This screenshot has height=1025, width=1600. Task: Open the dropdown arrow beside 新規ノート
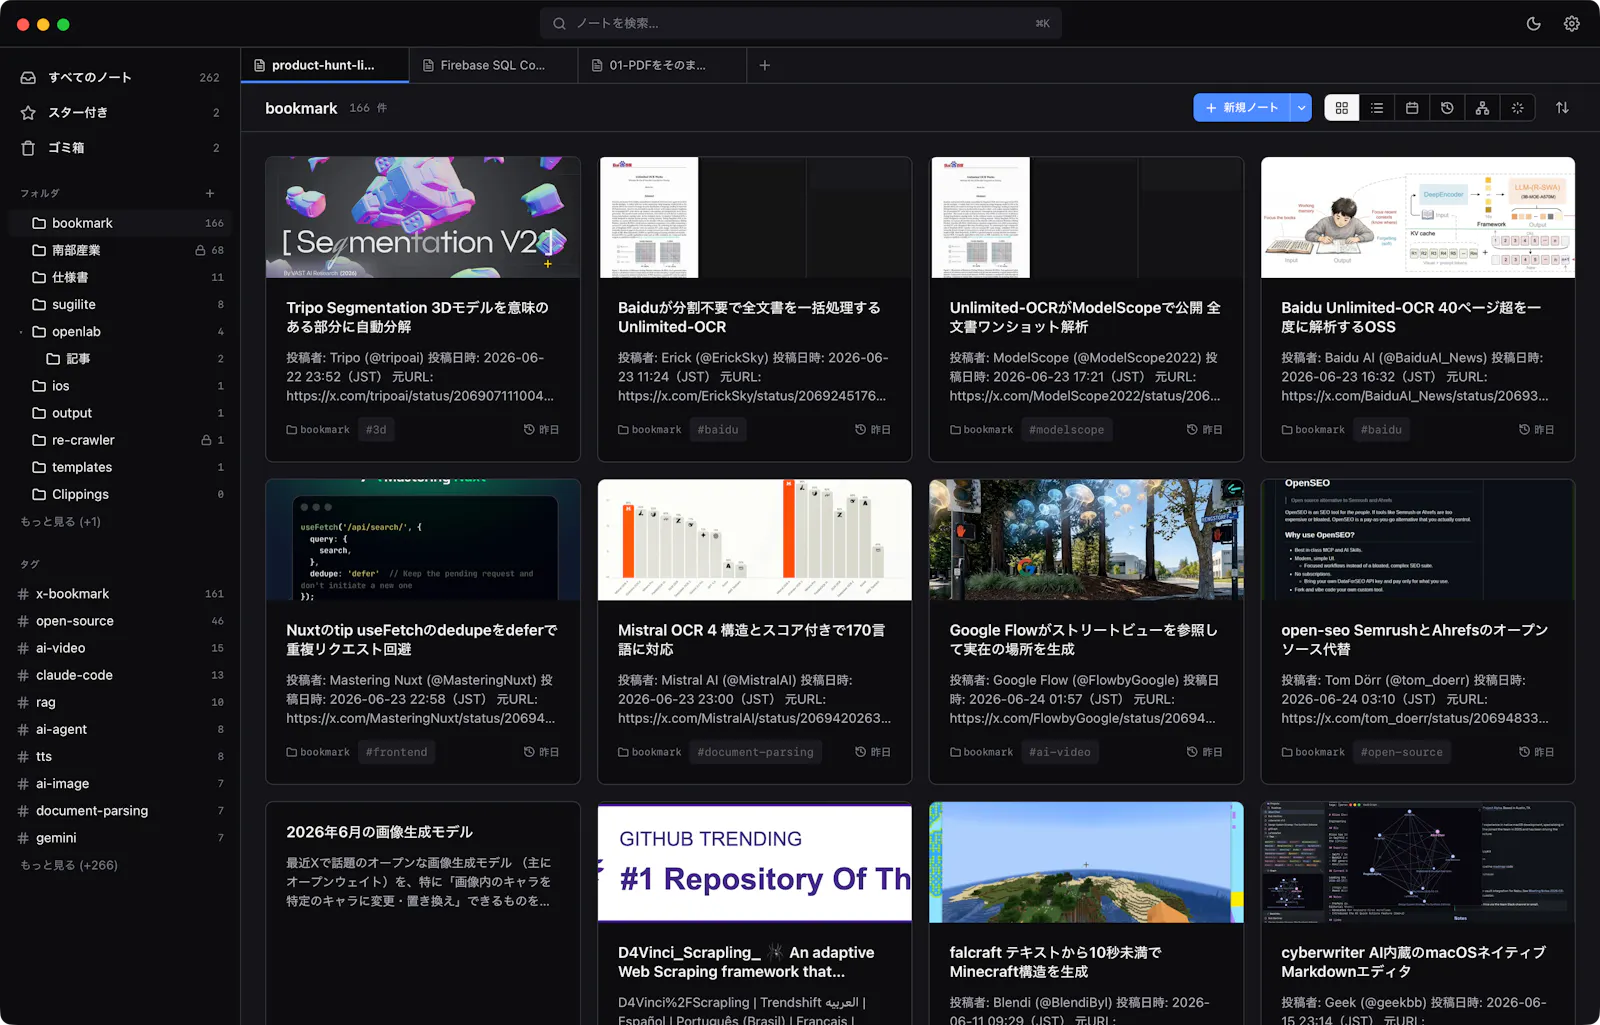[x=1301, y=108]
